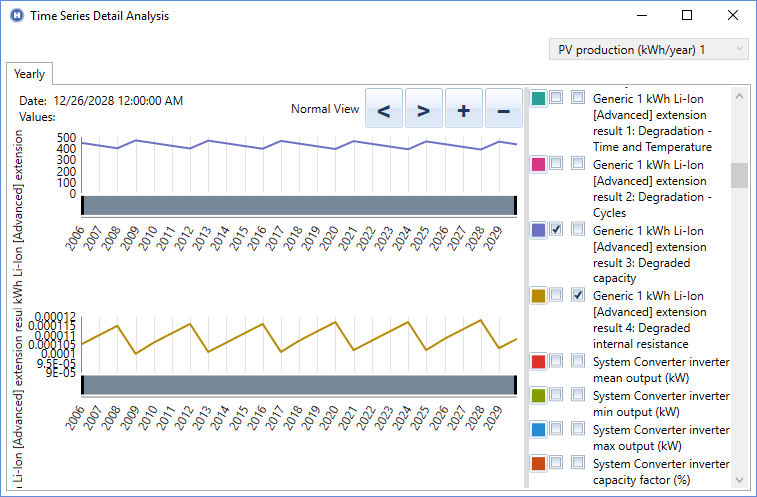Screen dimensions: 757x497
Task: Maximize the Time Series Detail Analysis window
Action: (687, 16)
